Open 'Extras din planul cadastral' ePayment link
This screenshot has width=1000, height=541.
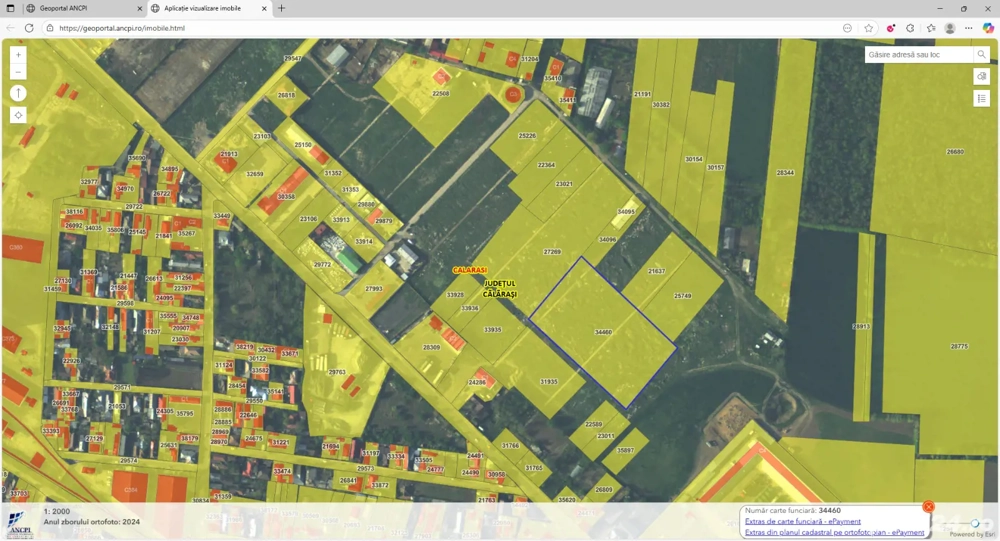pos(834,532)
